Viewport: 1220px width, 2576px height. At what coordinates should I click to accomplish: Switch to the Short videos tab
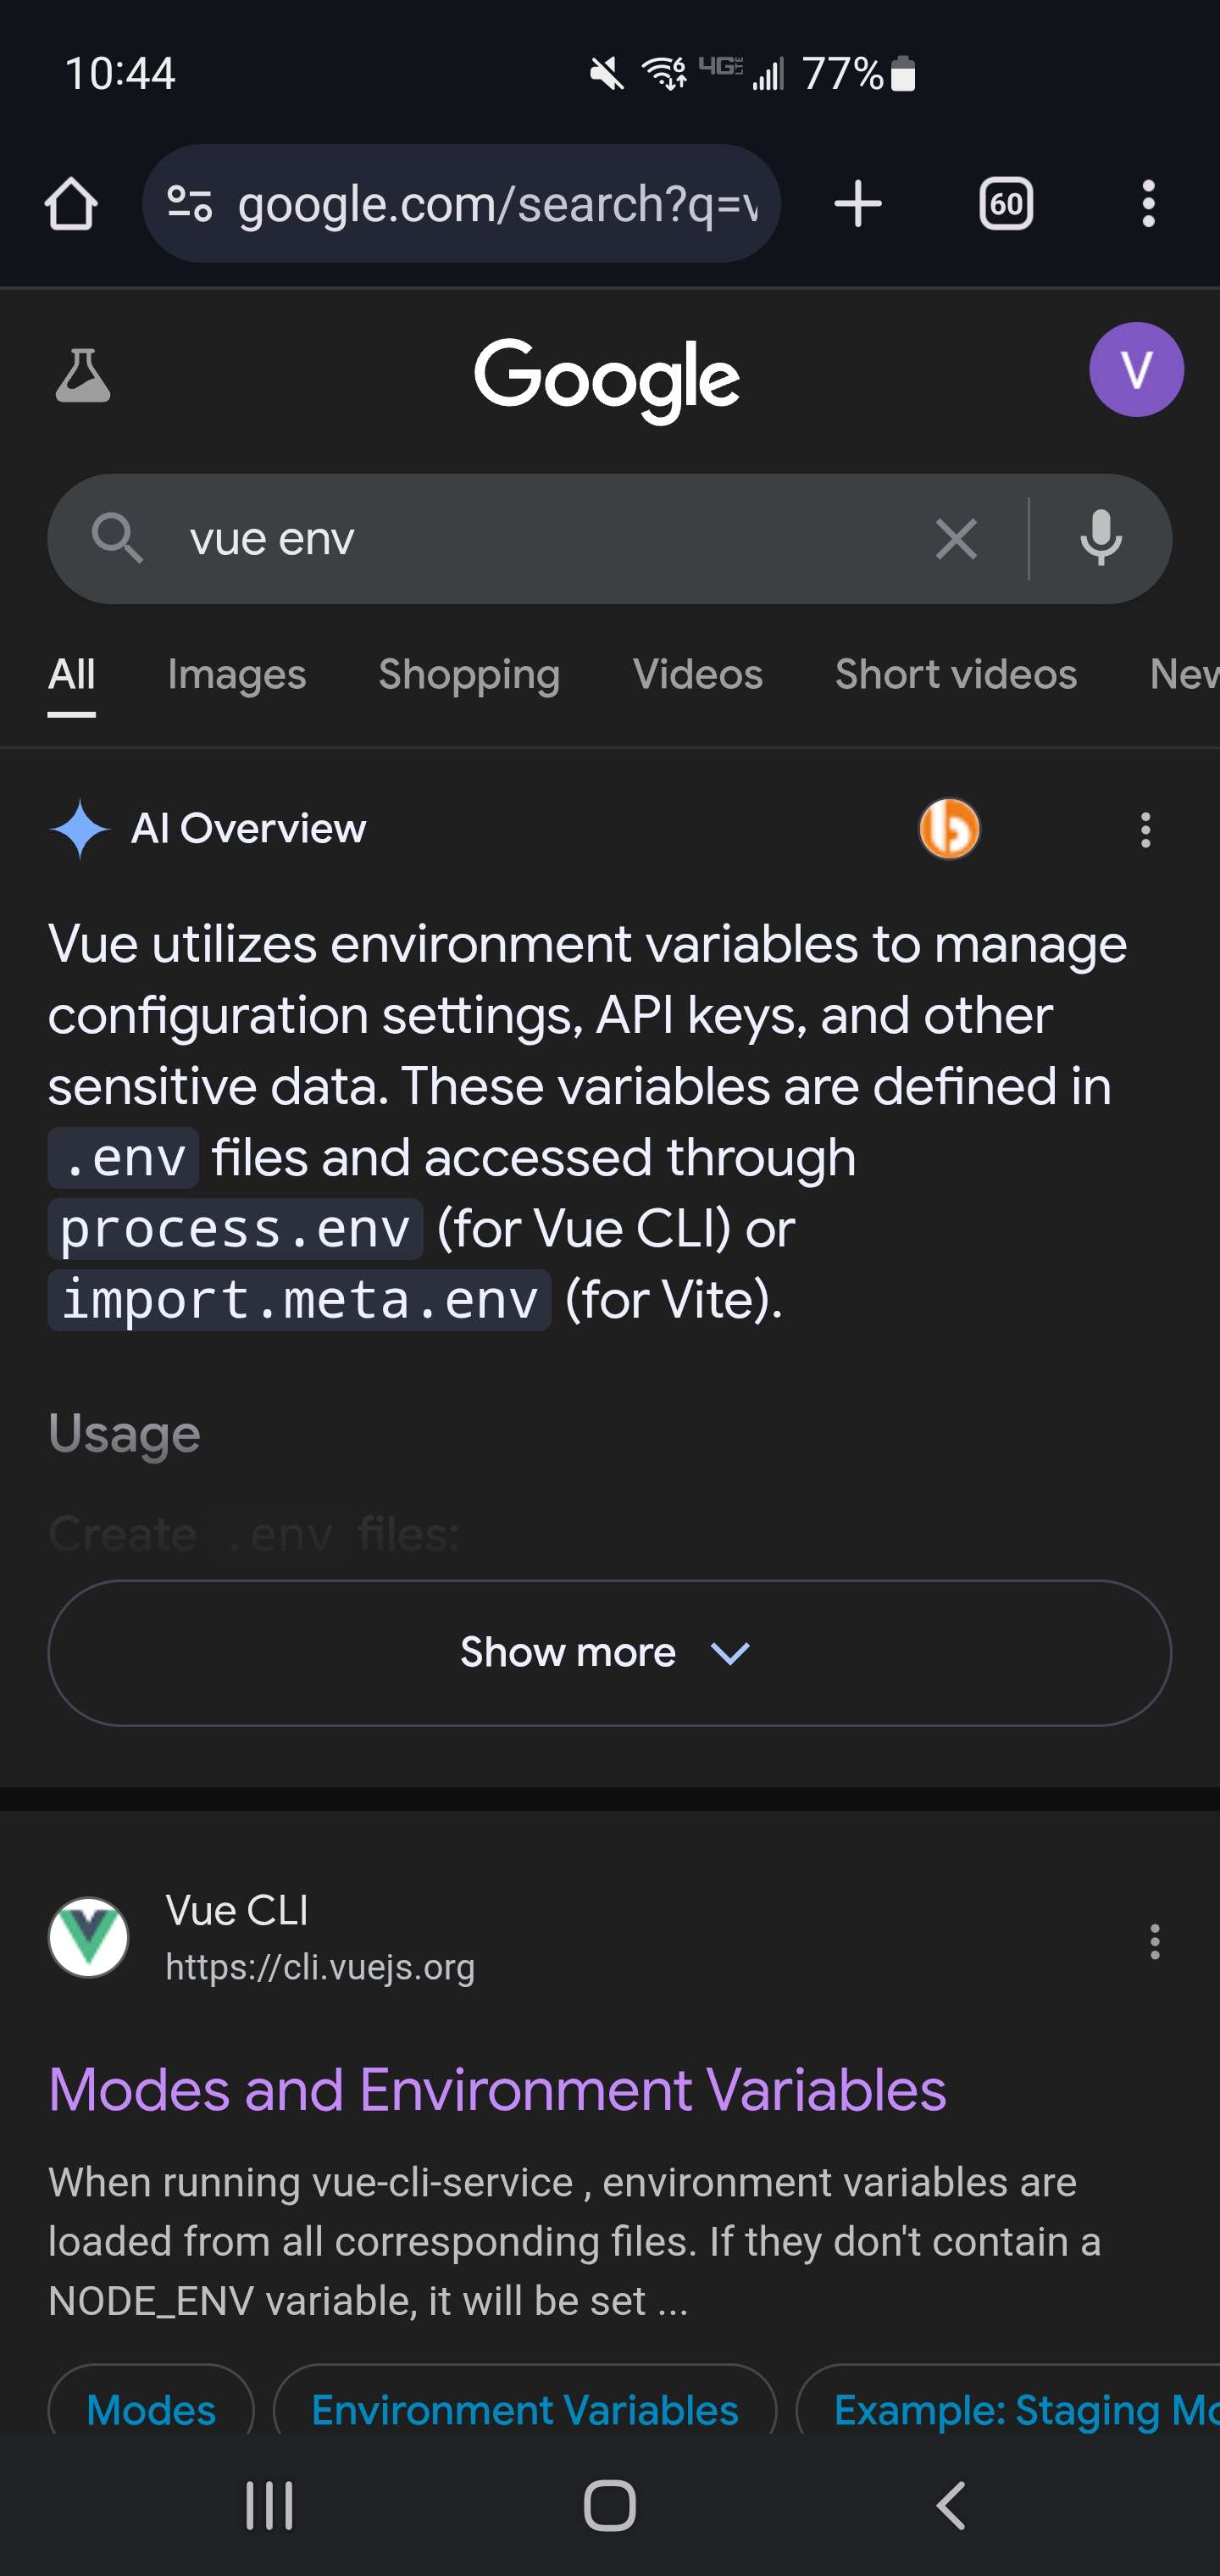click(x=956, y=674)
